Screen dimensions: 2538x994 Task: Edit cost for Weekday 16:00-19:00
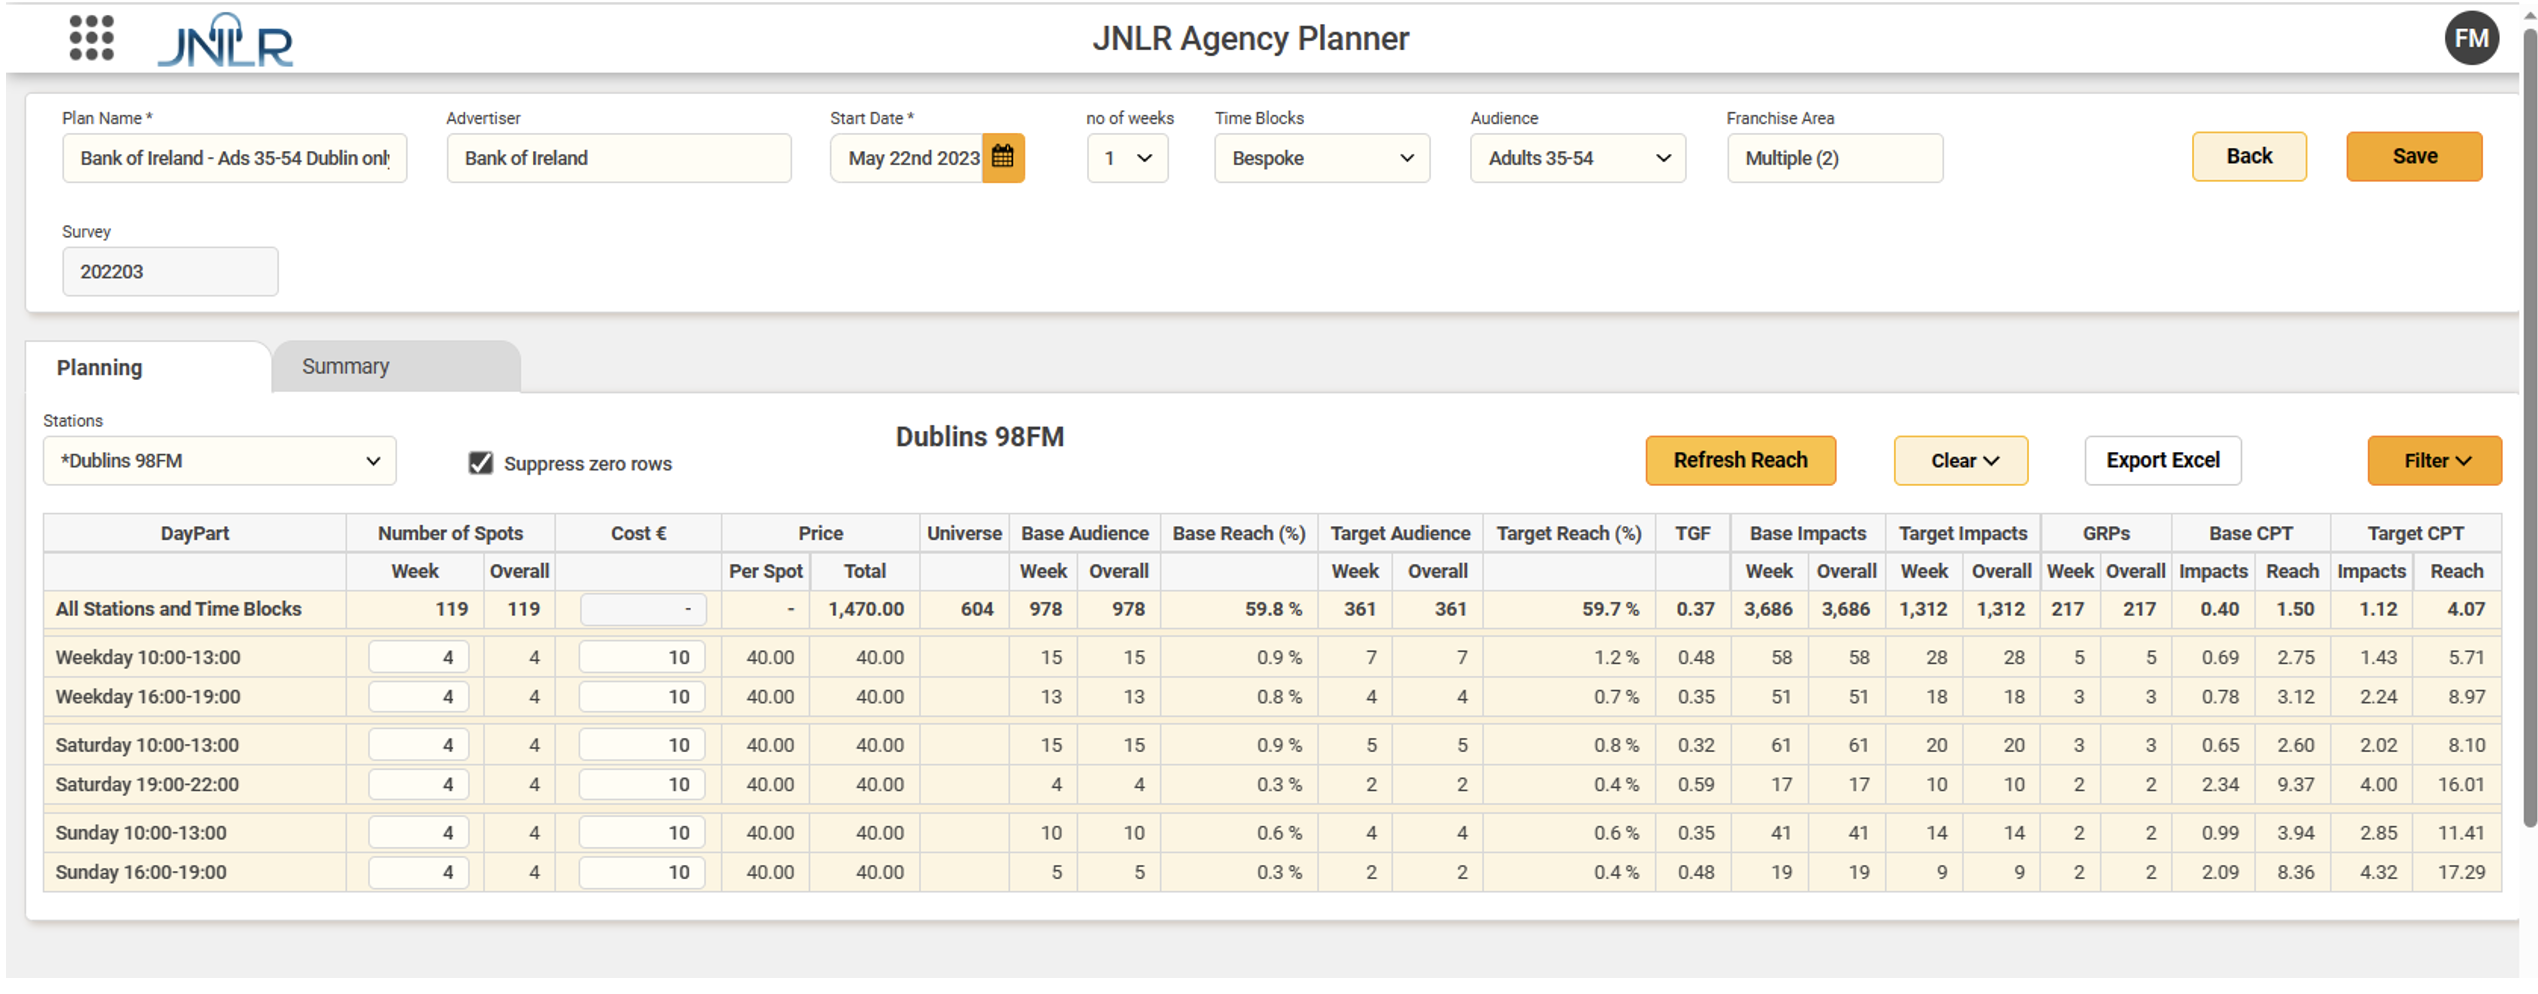[x=642, y=696]
